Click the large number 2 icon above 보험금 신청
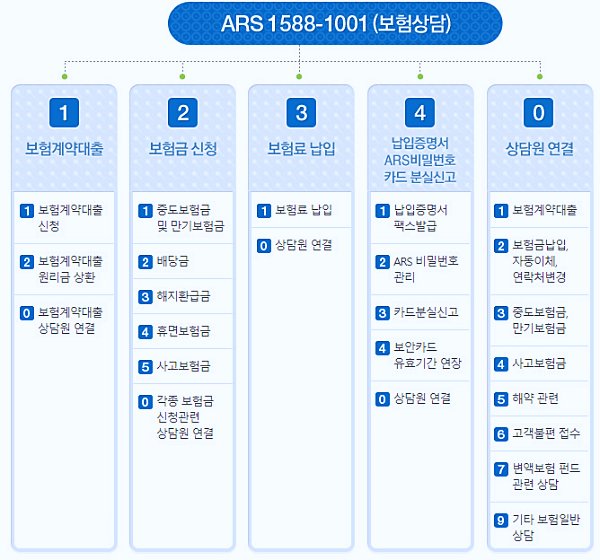The image size is (600, 560). point(183,113)
